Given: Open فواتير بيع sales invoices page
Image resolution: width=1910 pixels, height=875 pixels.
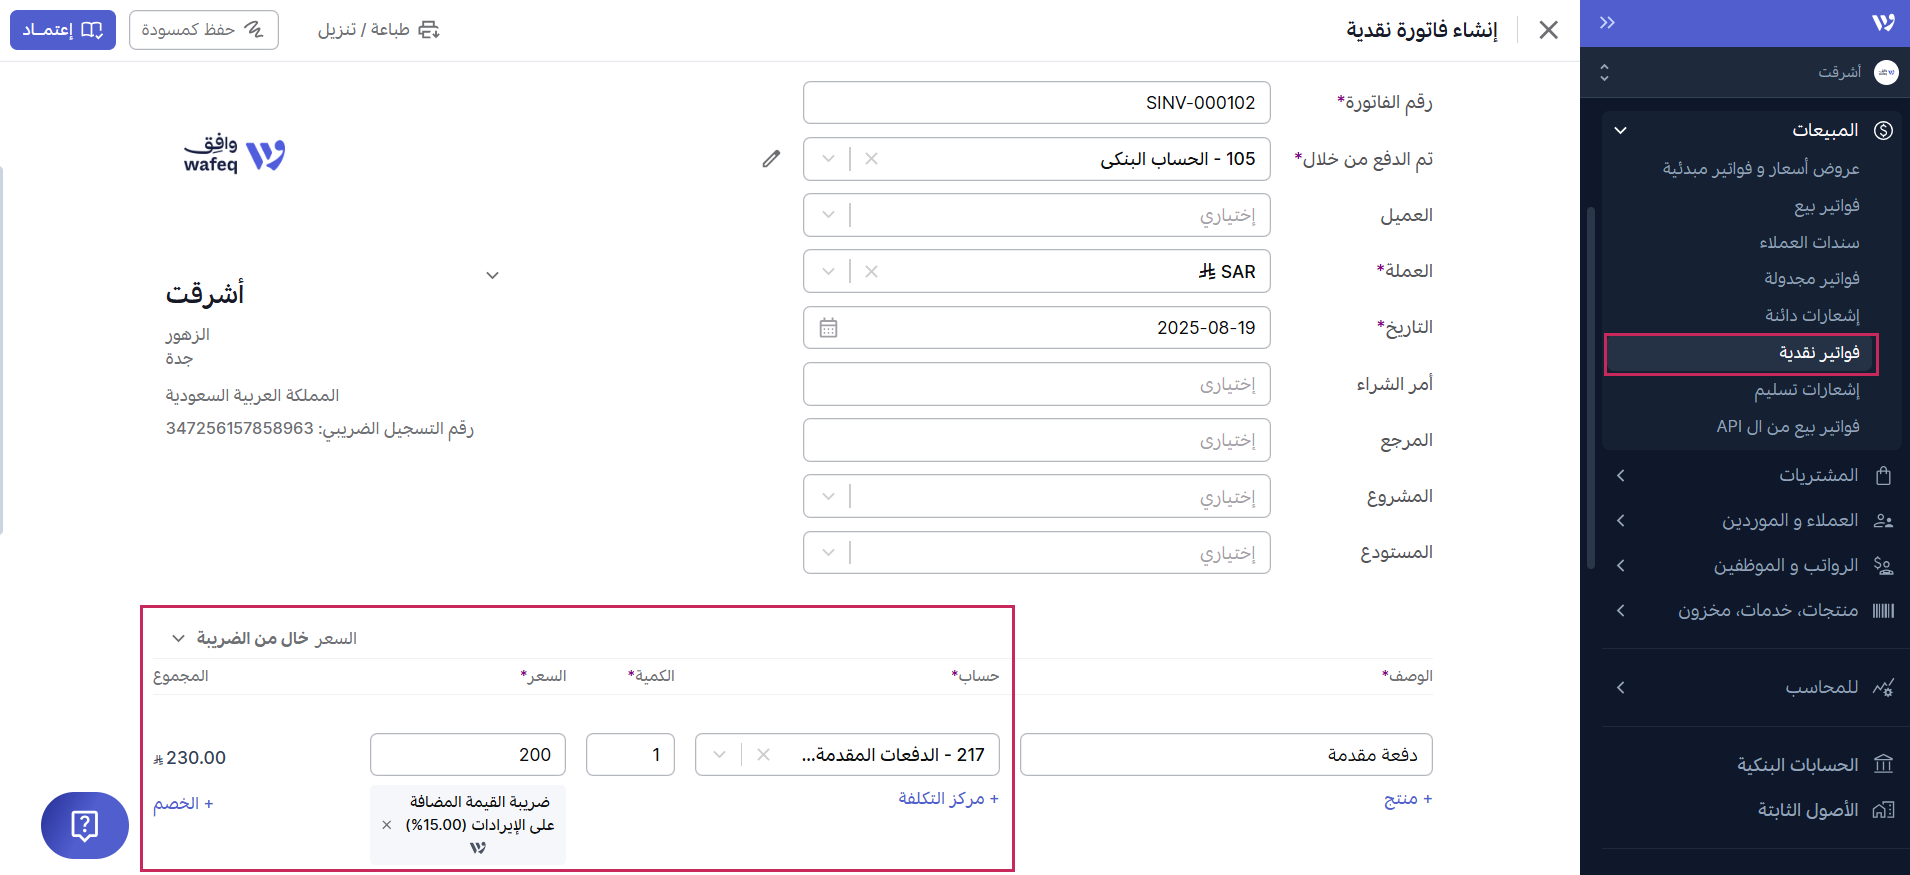Looking at the screenshot, I should point(1826,206).
